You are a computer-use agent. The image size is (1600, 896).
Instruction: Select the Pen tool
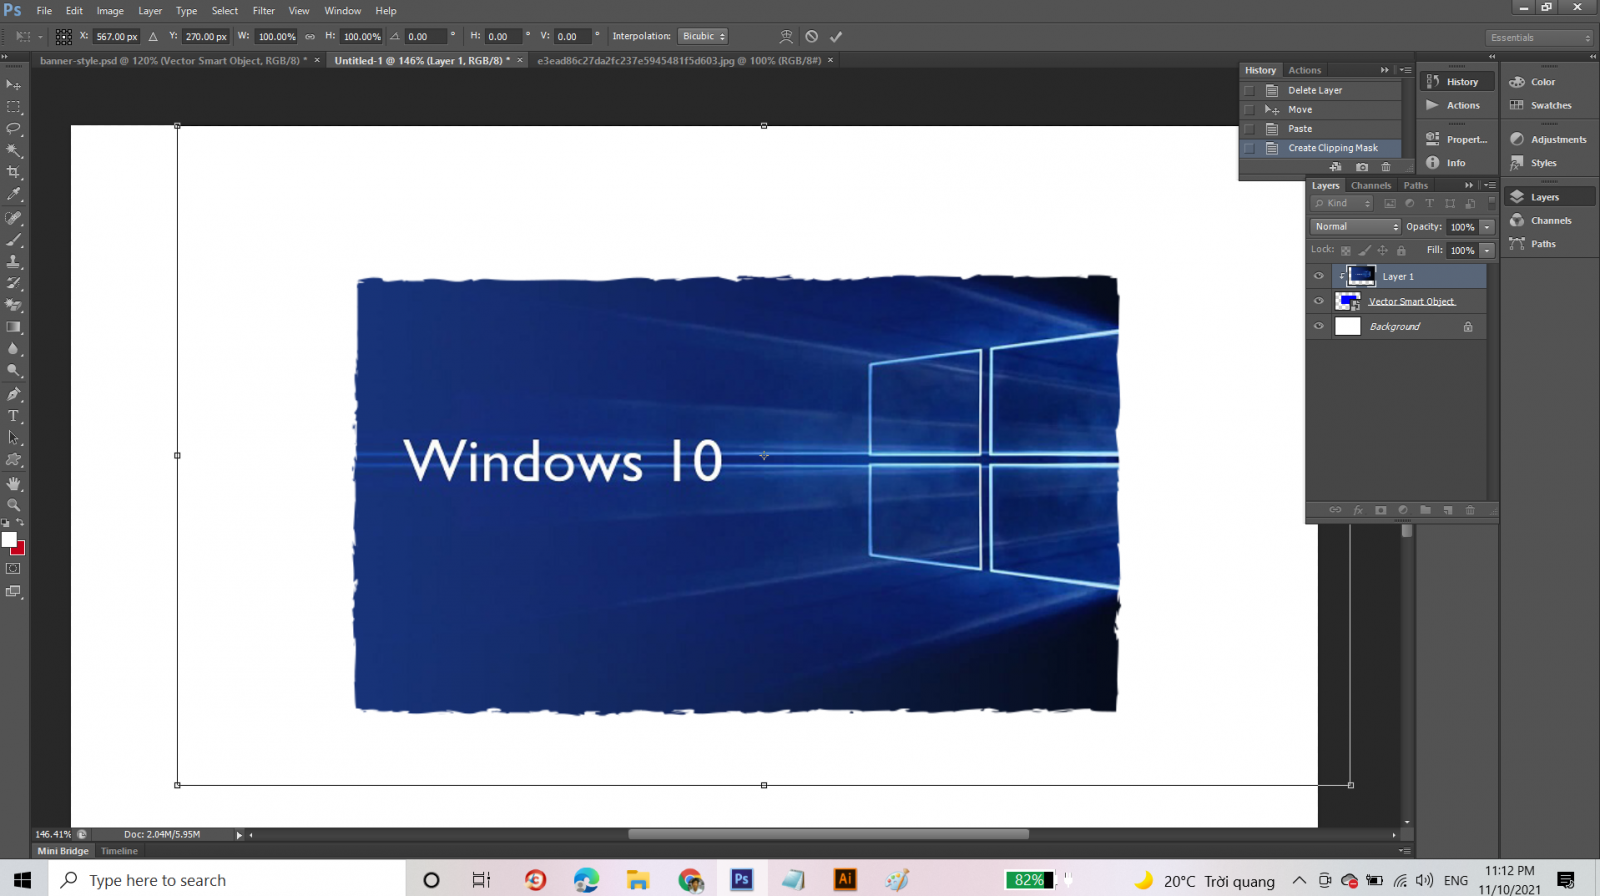point(14,395)
